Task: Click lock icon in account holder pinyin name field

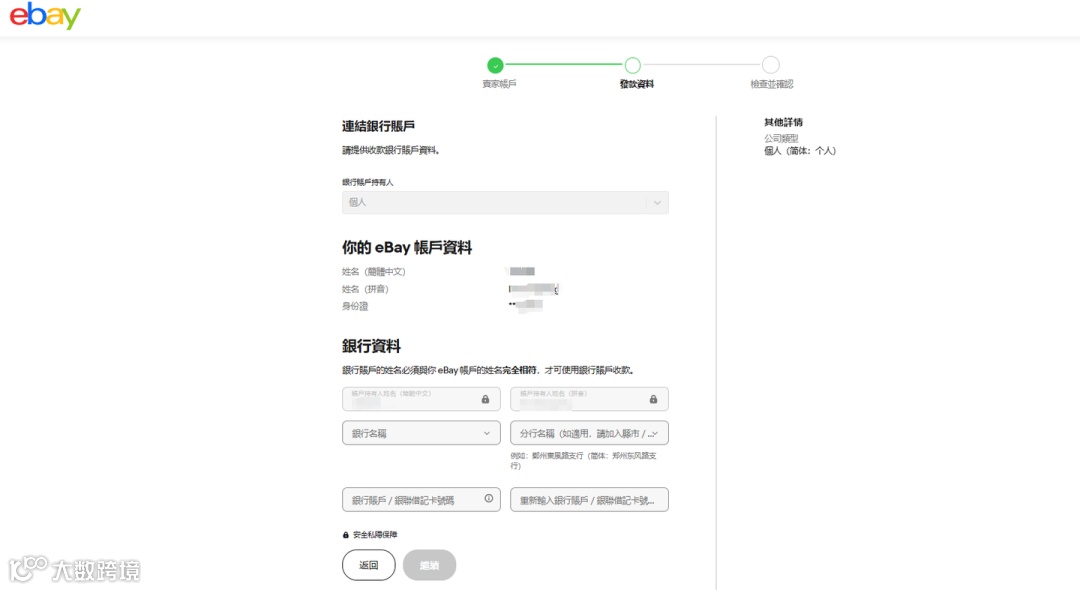Action: [x=653, y=399]
